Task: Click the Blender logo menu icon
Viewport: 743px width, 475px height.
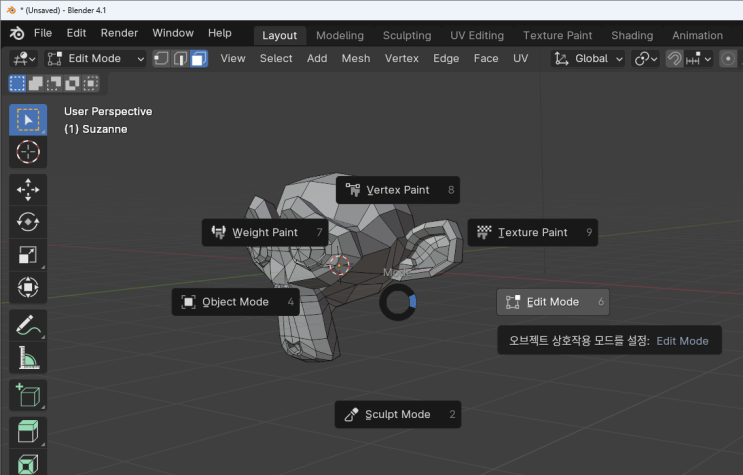Action: [17, 33]
